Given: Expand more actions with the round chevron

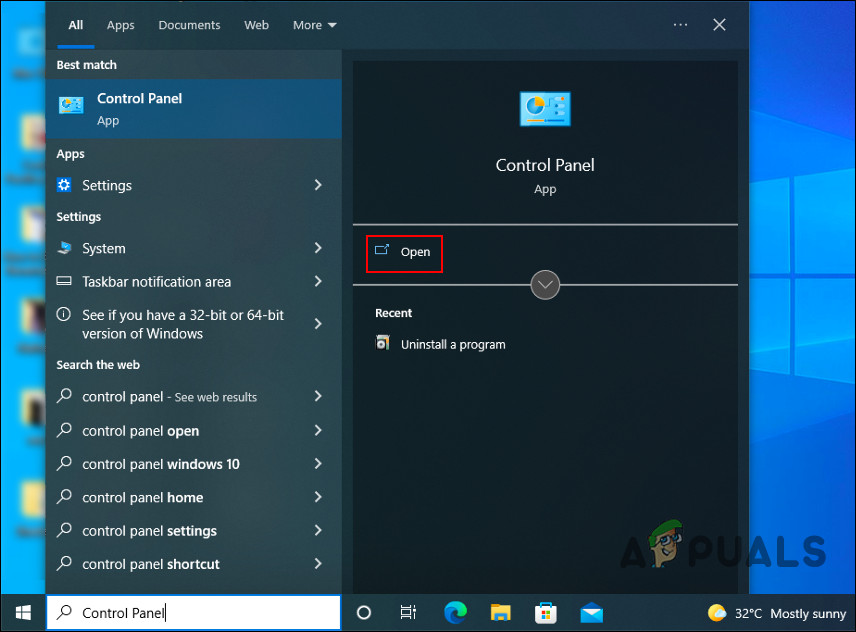Looking at the screenshot, I should [545, 284].
